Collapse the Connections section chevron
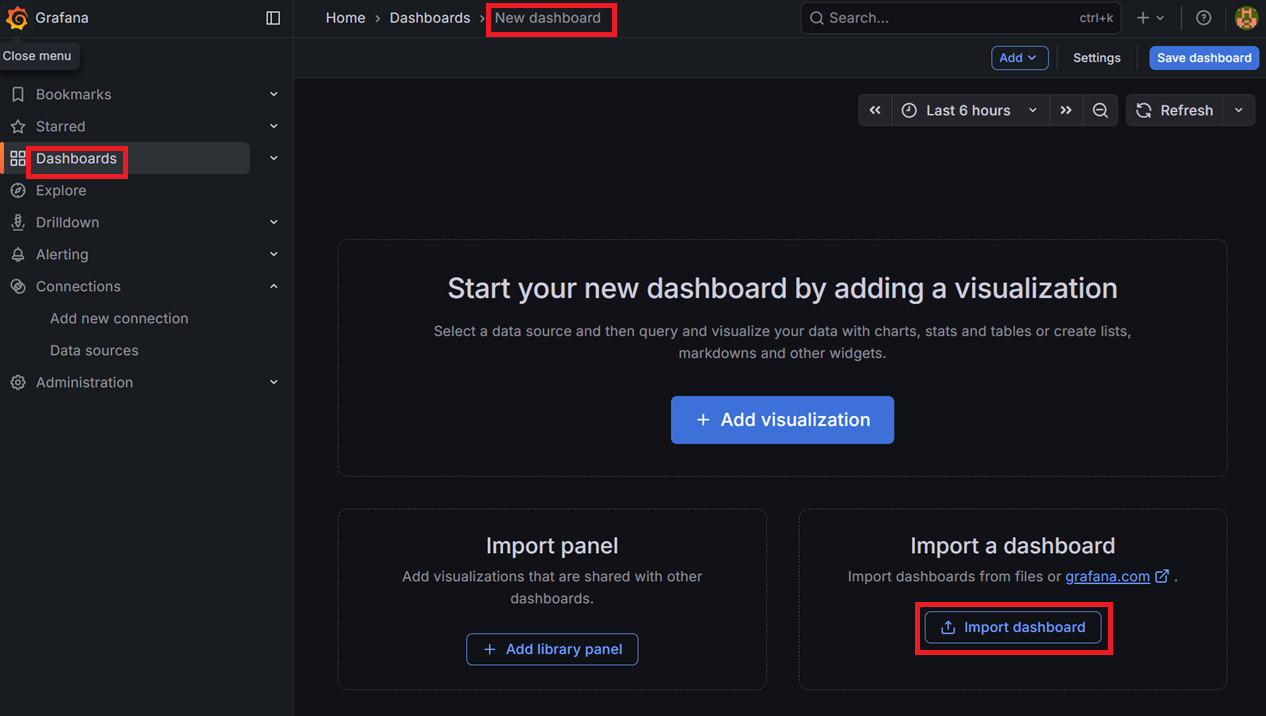The height and width of the screenshot is (716, 1266). [x=274, y=286]
